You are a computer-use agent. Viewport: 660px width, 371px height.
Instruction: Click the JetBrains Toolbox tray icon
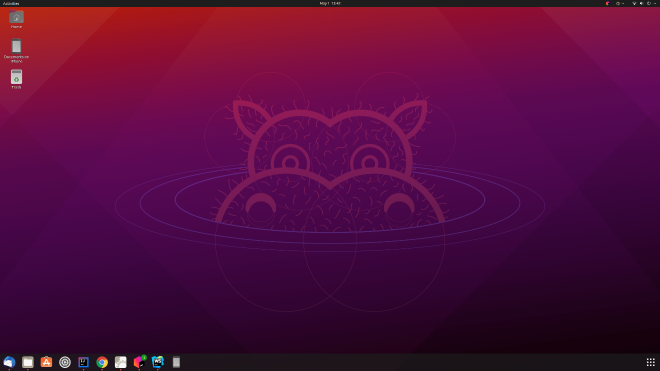607,3
